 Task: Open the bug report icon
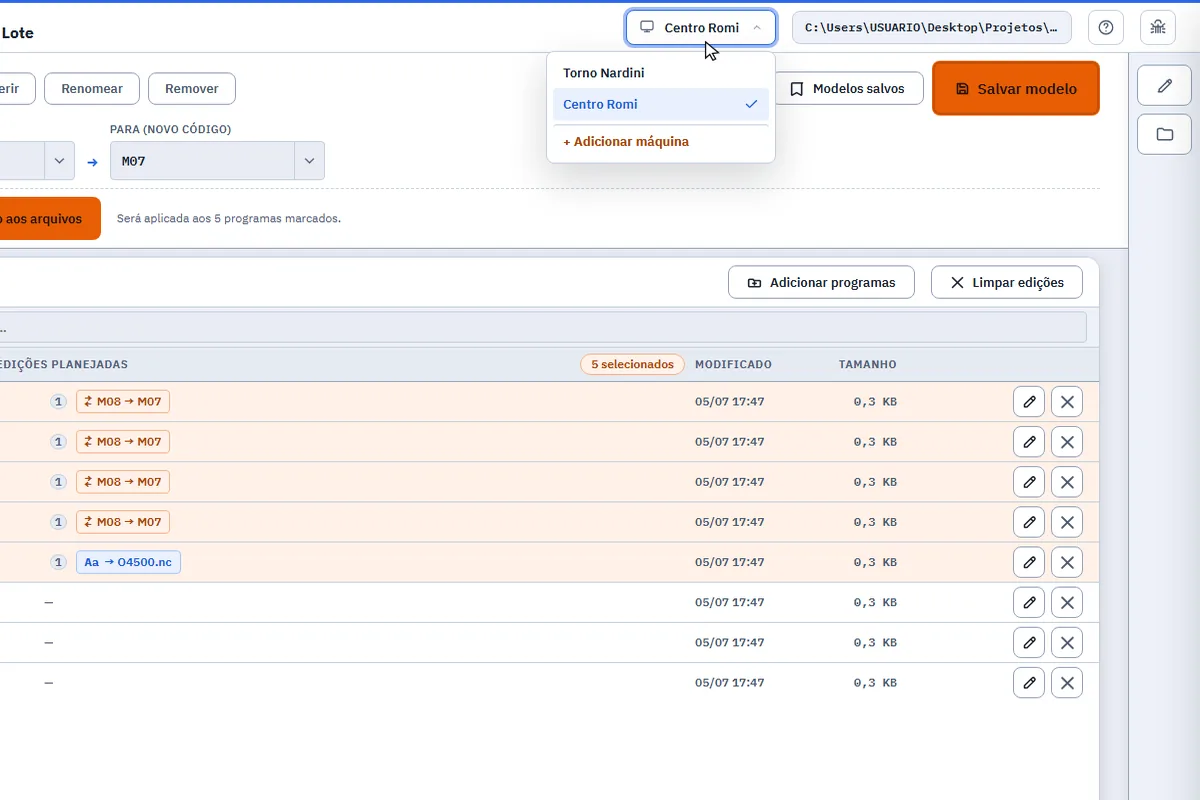pyautogui.click(x=1158, y=28)
